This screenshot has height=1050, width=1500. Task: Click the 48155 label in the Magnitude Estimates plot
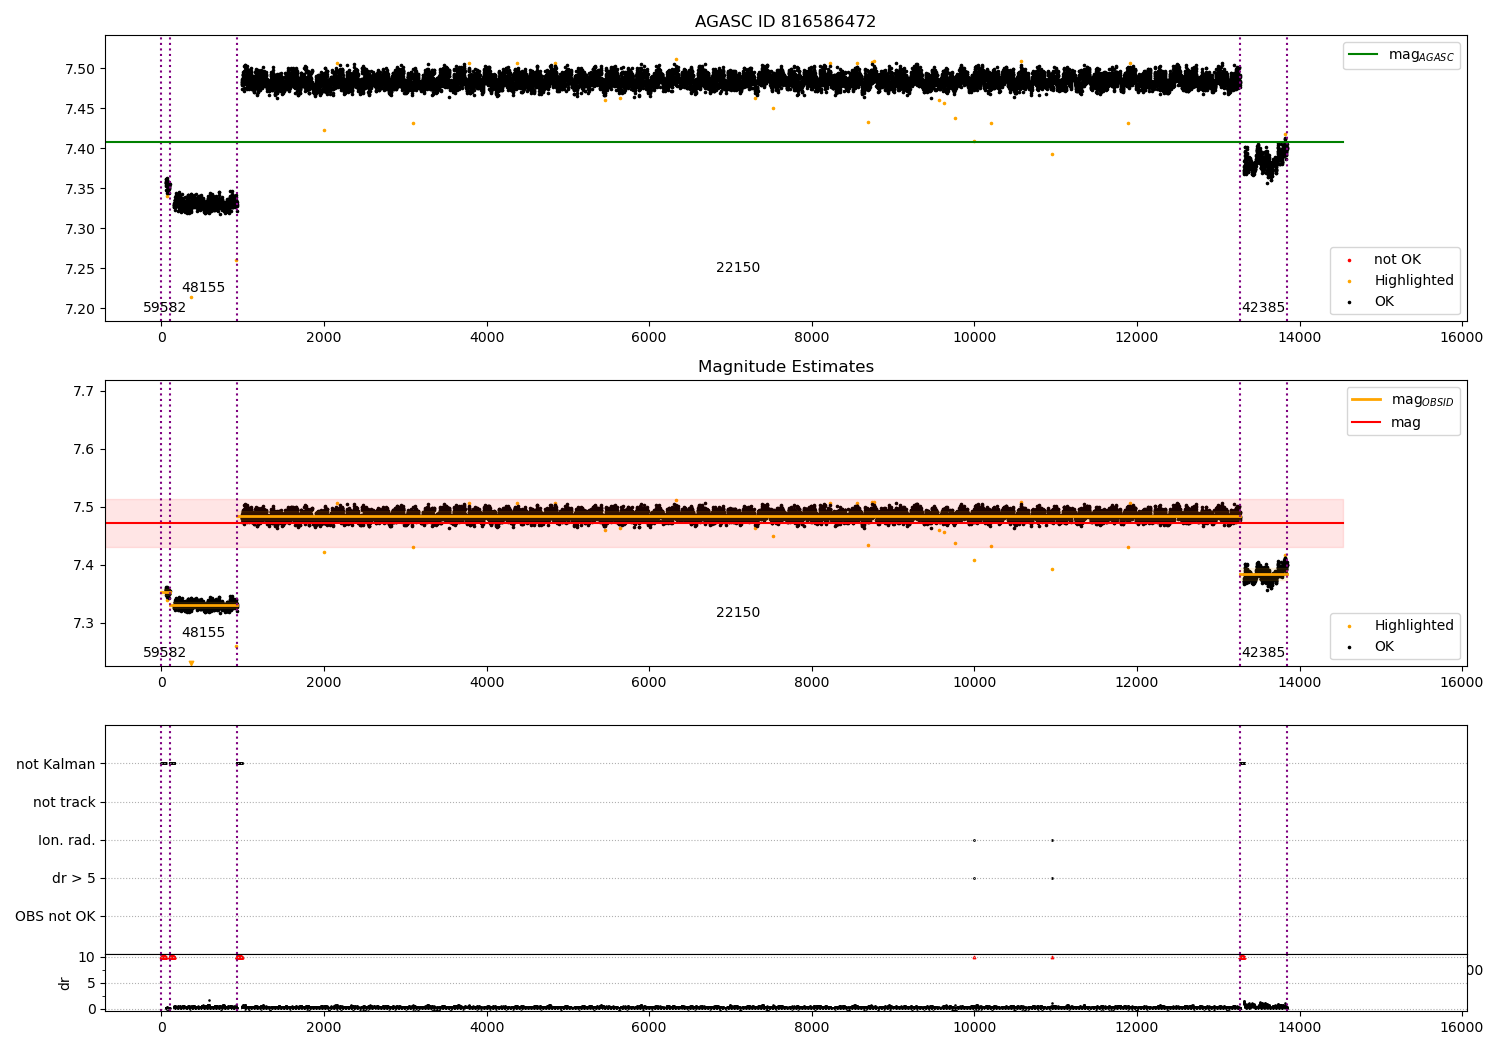coord(203,633)
